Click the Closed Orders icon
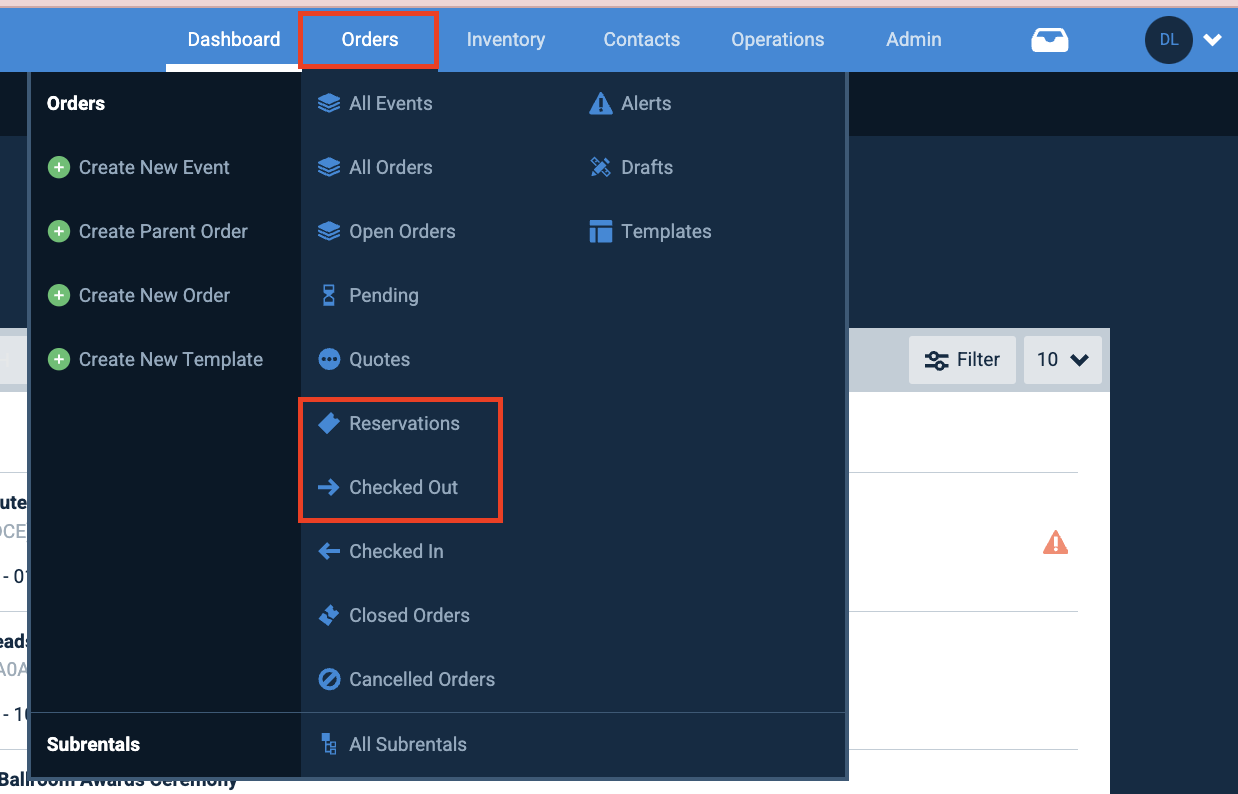 click(x=329, y=615)
